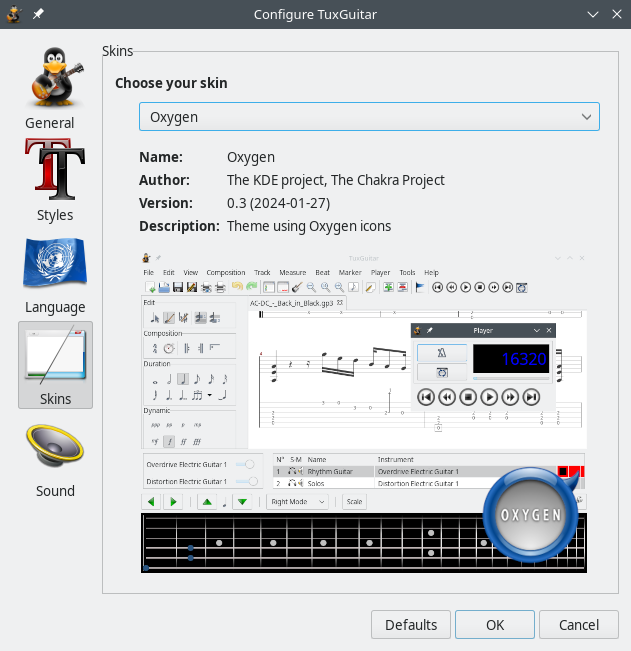This screenshot has height=651, width=631.
Task: Click the Overdrive Electric Guitar 1 slider
Action: click(x=243, y=465)
